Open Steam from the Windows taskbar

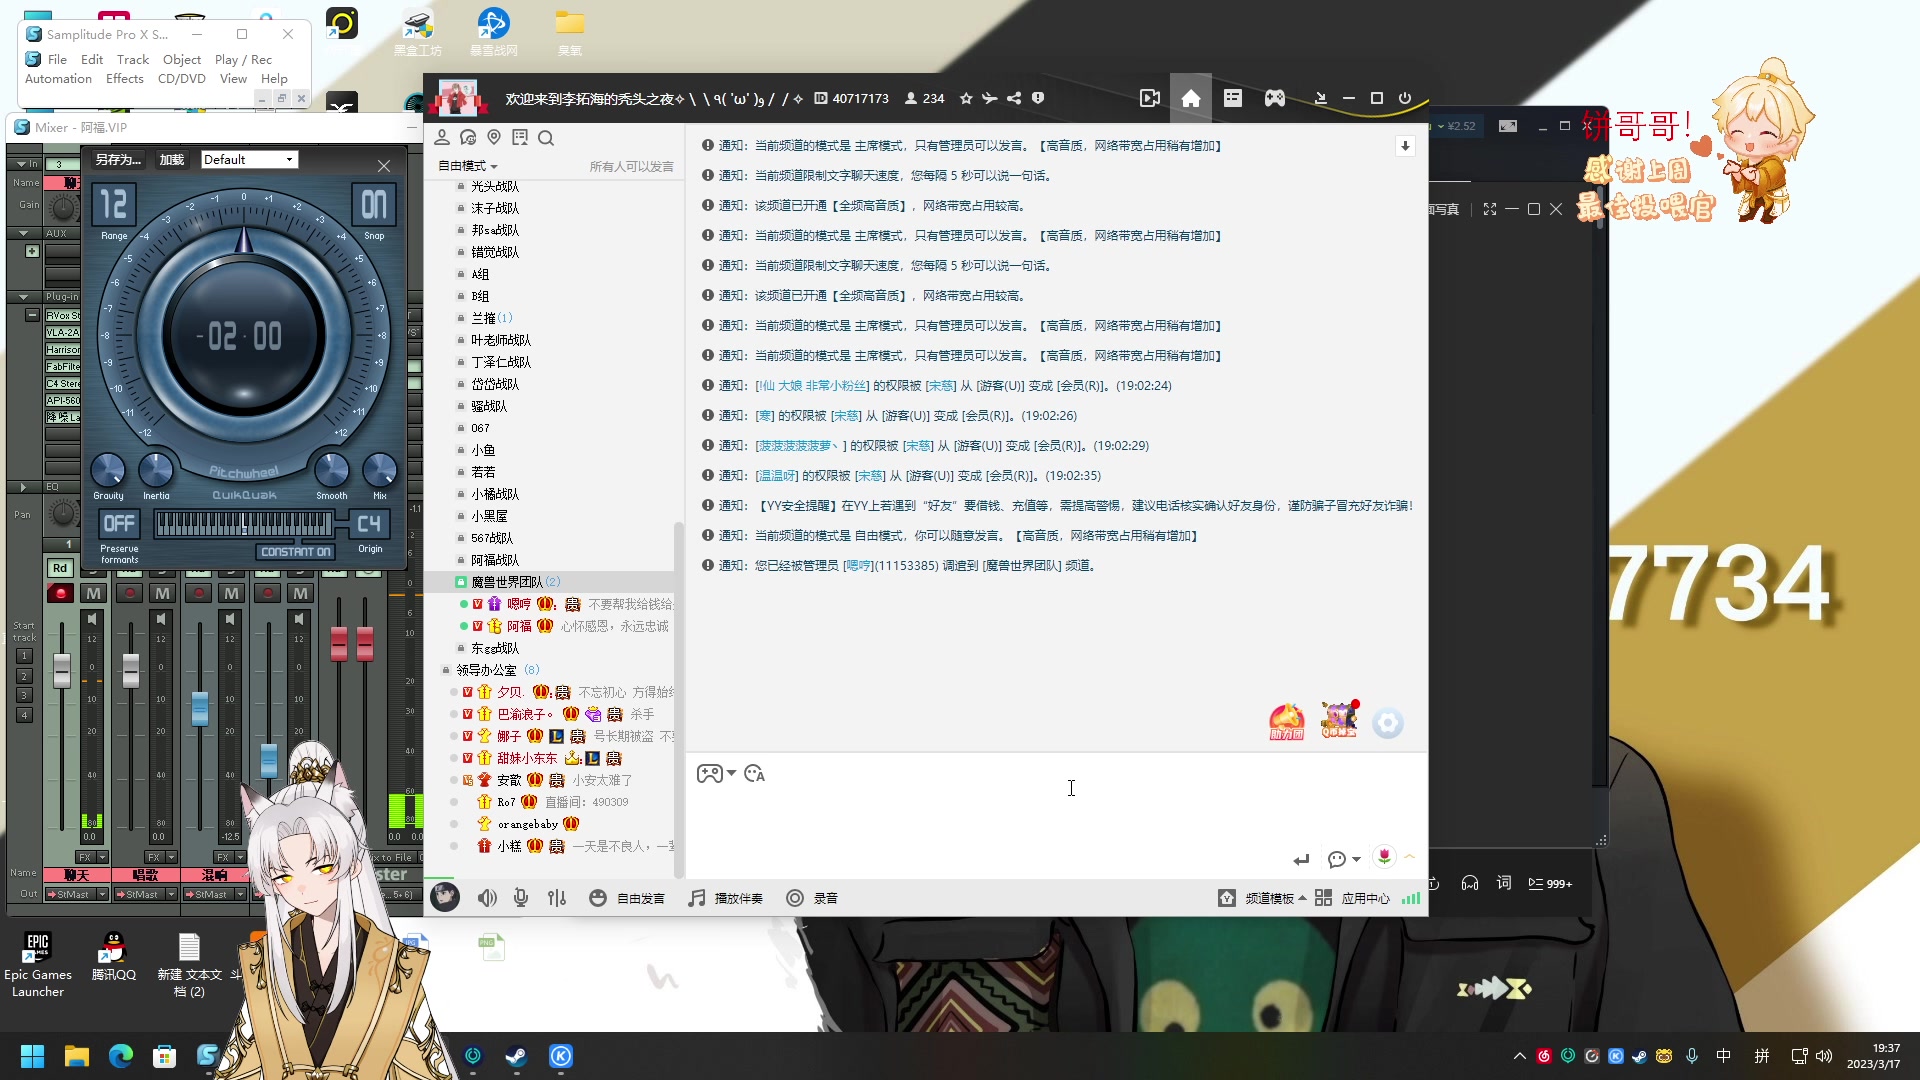coord(517,1056)
